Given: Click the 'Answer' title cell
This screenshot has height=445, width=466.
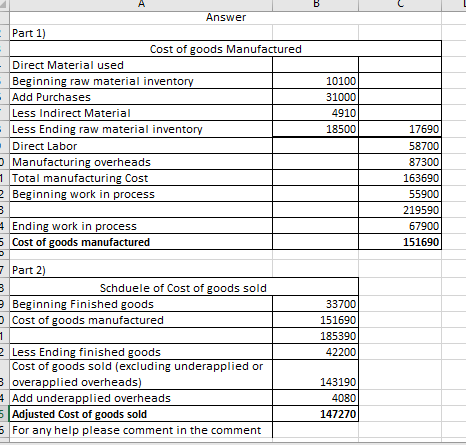Looking at the screenshot, I should [226, 17].
